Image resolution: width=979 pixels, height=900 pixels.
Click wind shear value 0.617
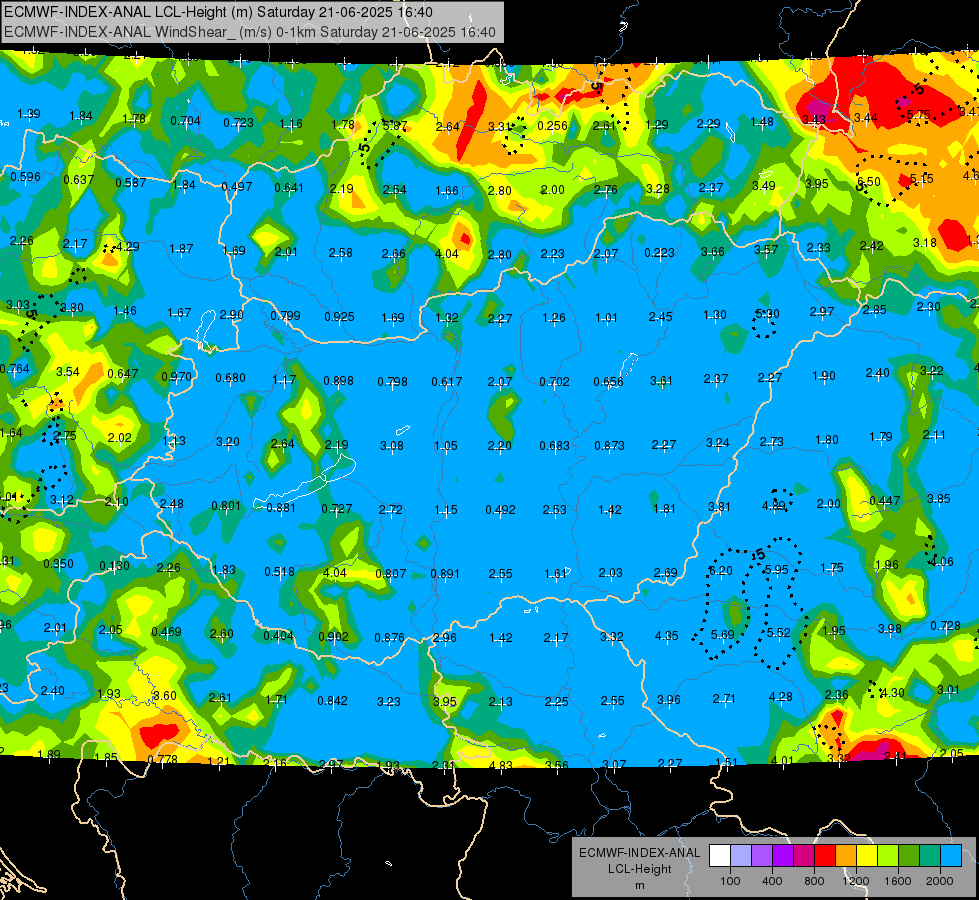click(x=446, y=382)
